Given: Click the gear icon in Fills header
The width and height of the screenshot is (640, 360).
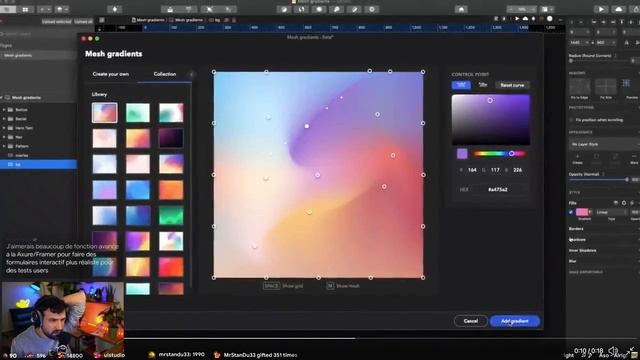Looking at the screenshot, I should coord(624,203).
